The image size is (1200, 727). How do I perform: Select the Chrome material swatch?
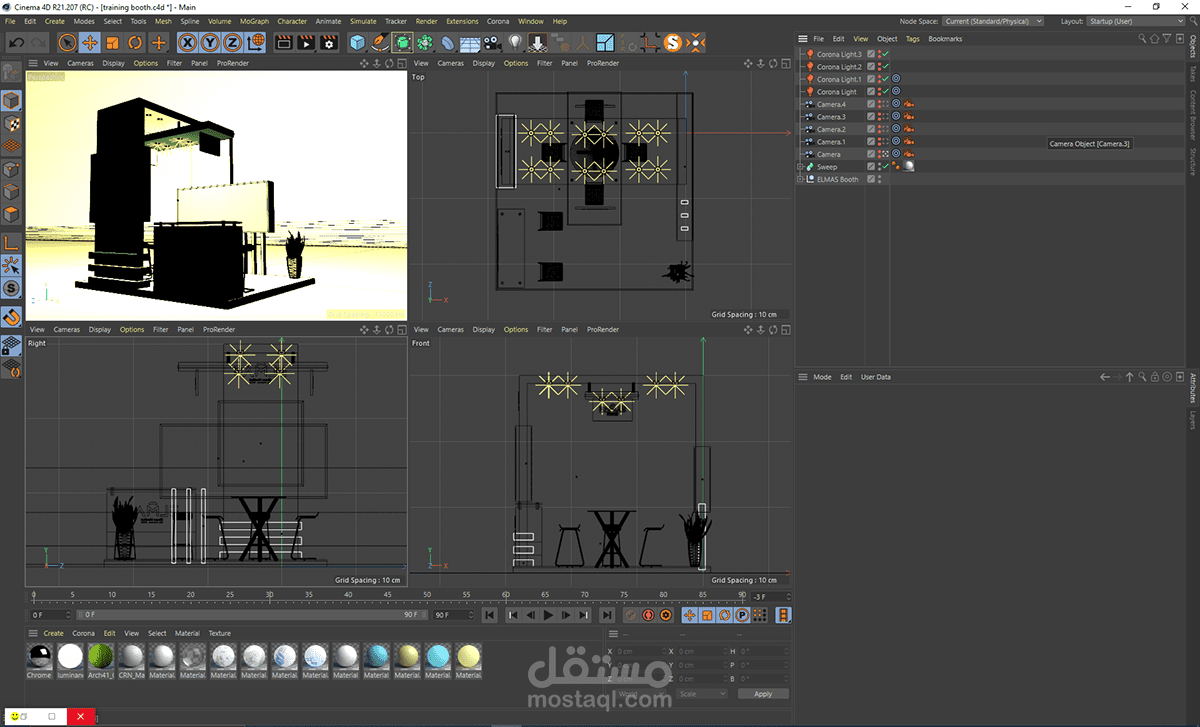point(39,657)
